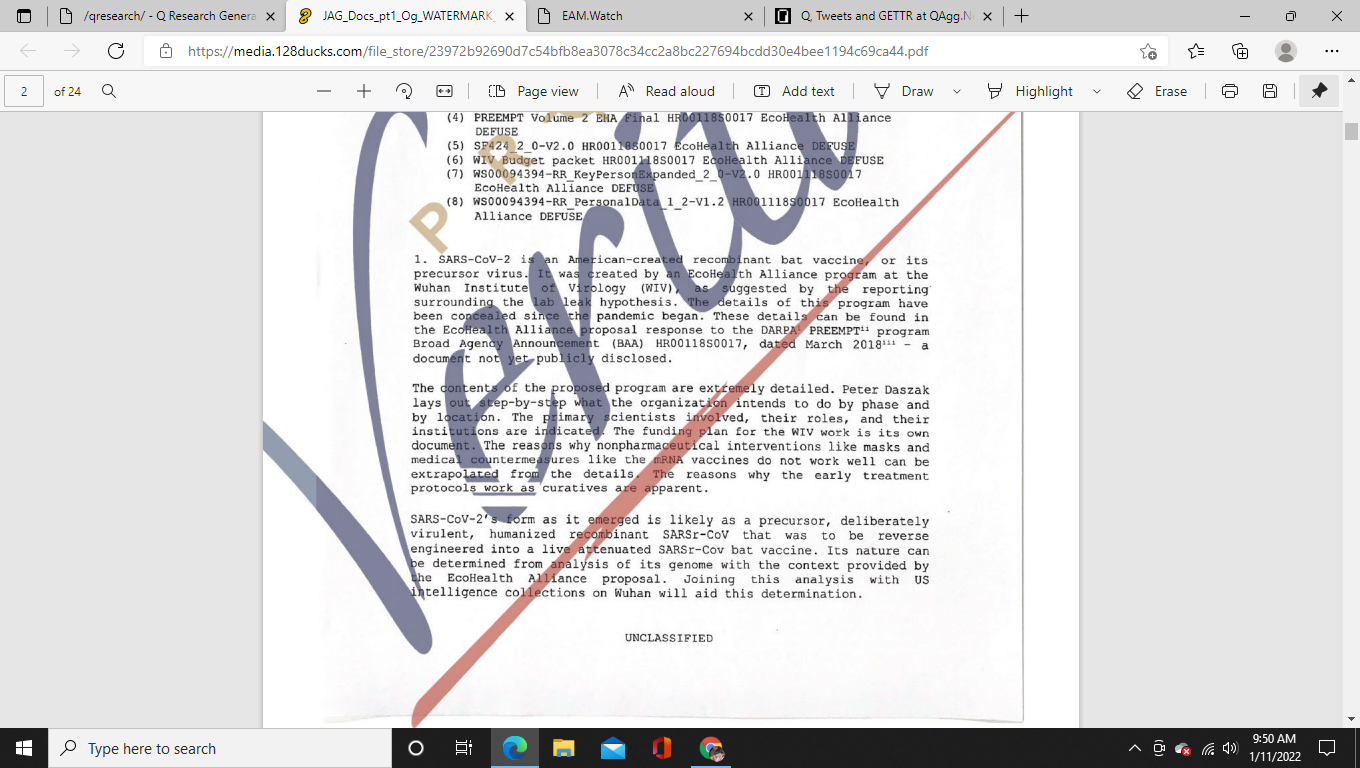The height and width of the screenshot is (768, 1360).
Task: Toggle pin for the PDF toolbar
Action: [1319, 91]
